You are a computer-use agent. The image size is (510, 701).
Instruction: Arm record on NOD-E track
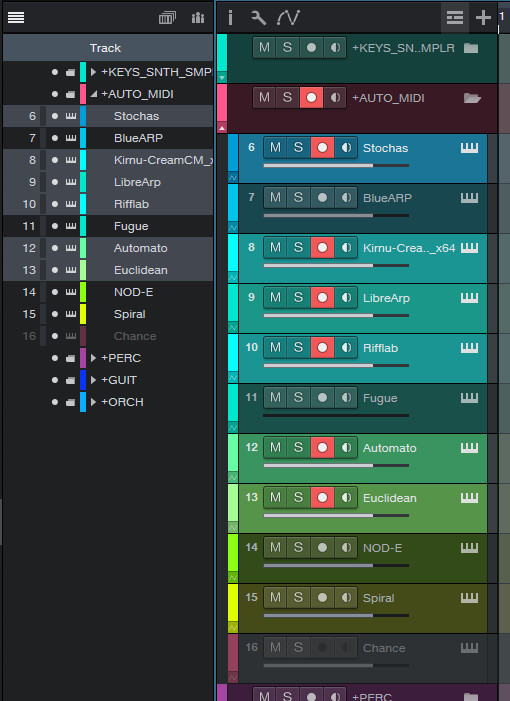[322, 548]
